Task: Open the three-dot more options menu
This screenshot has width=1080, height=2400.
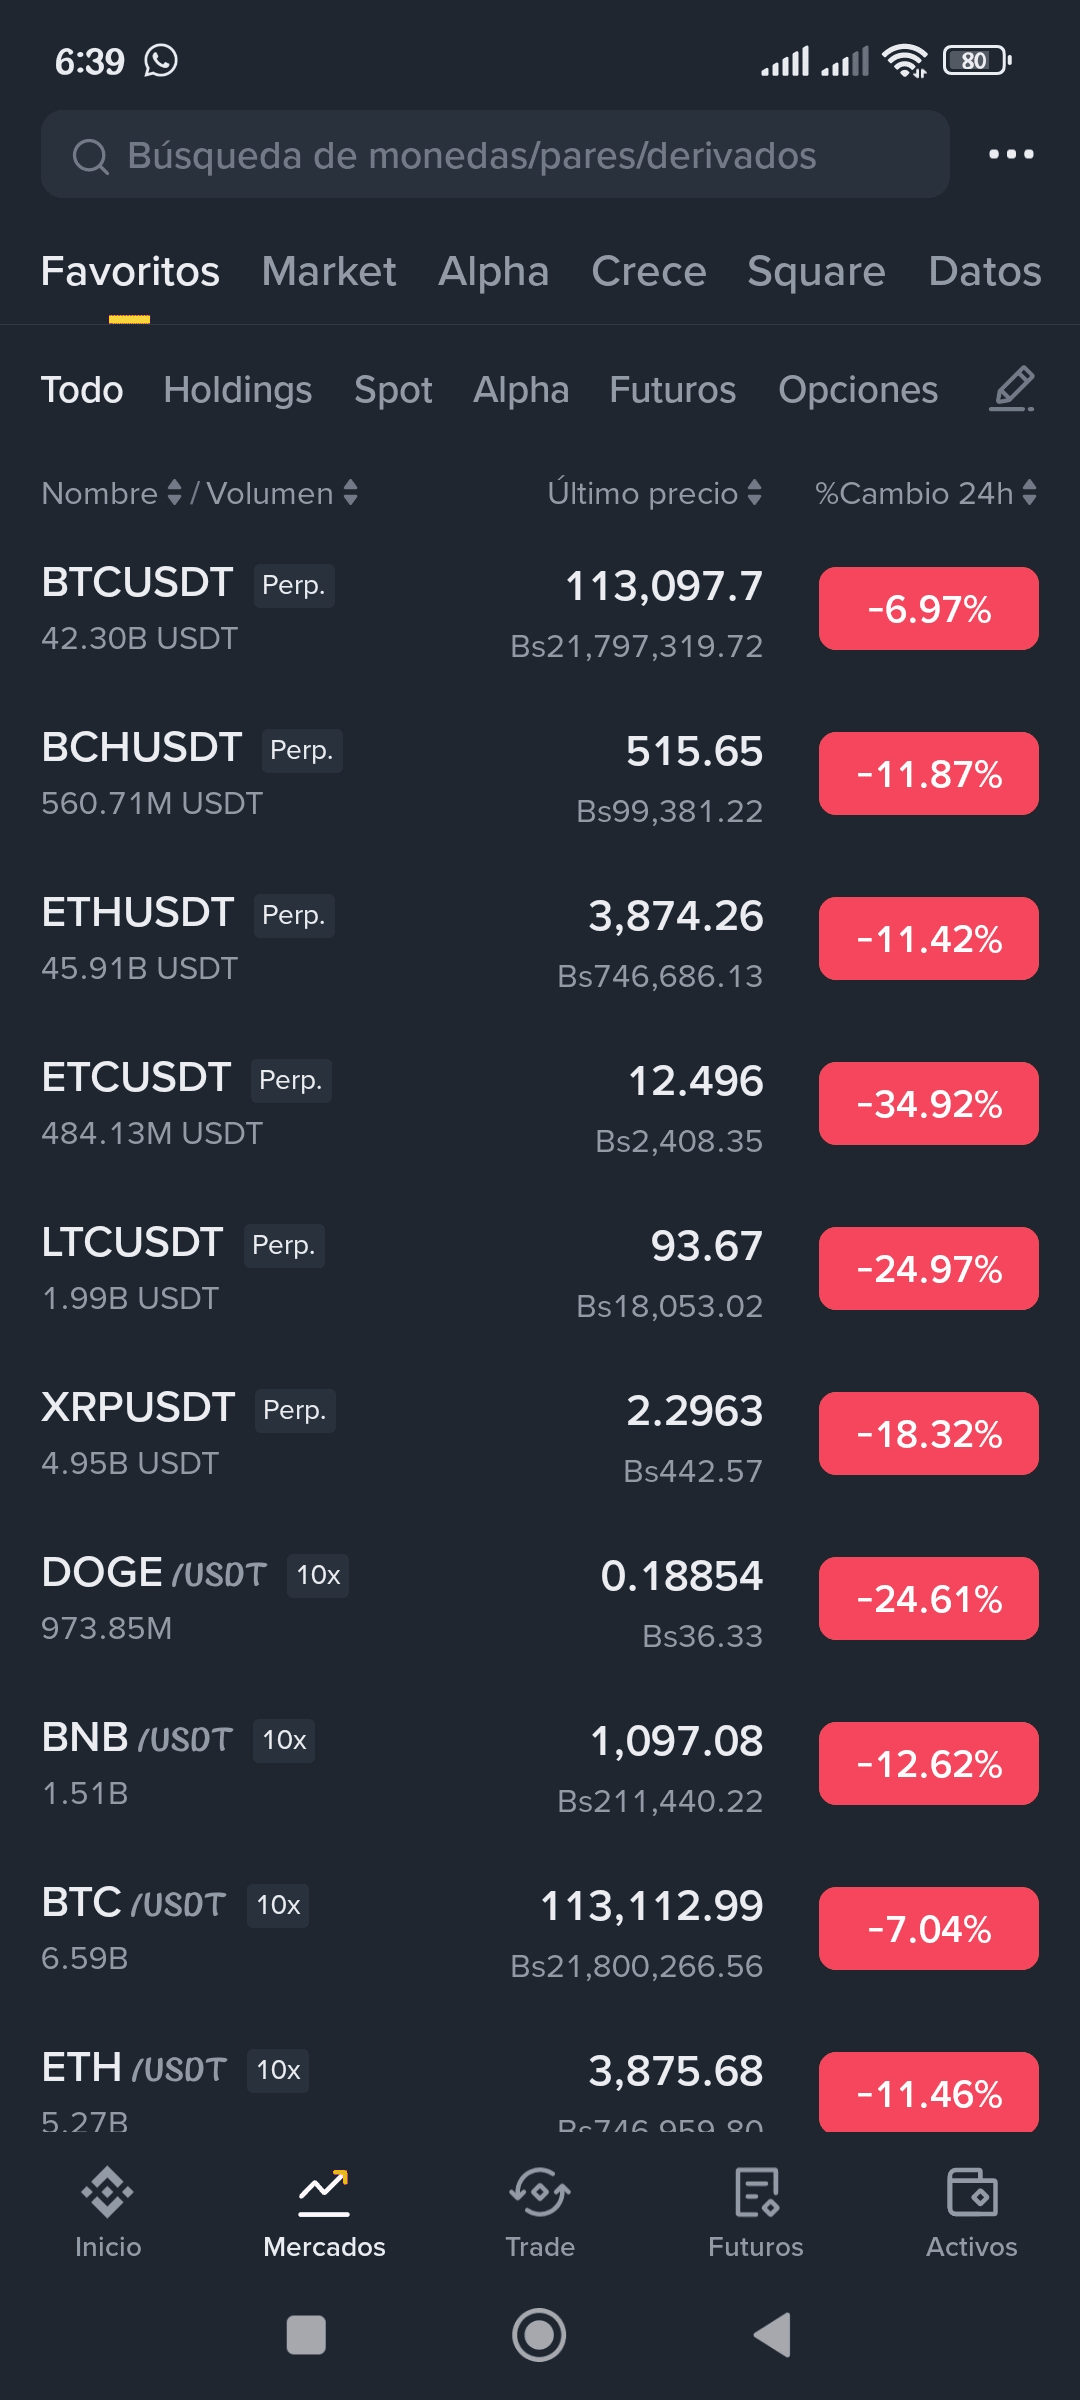Action: pos(1011,154)
